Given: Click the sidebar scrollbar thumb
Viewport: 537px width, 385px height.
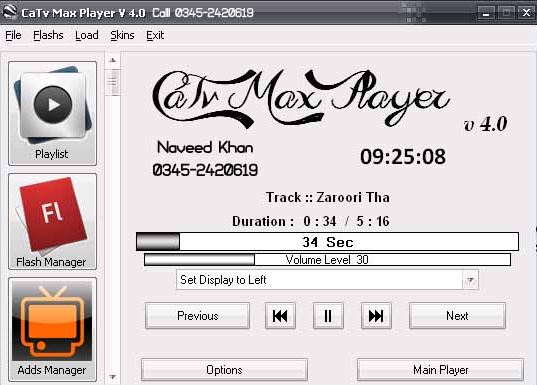Looking at the screenshot, I should coord(113,82).
